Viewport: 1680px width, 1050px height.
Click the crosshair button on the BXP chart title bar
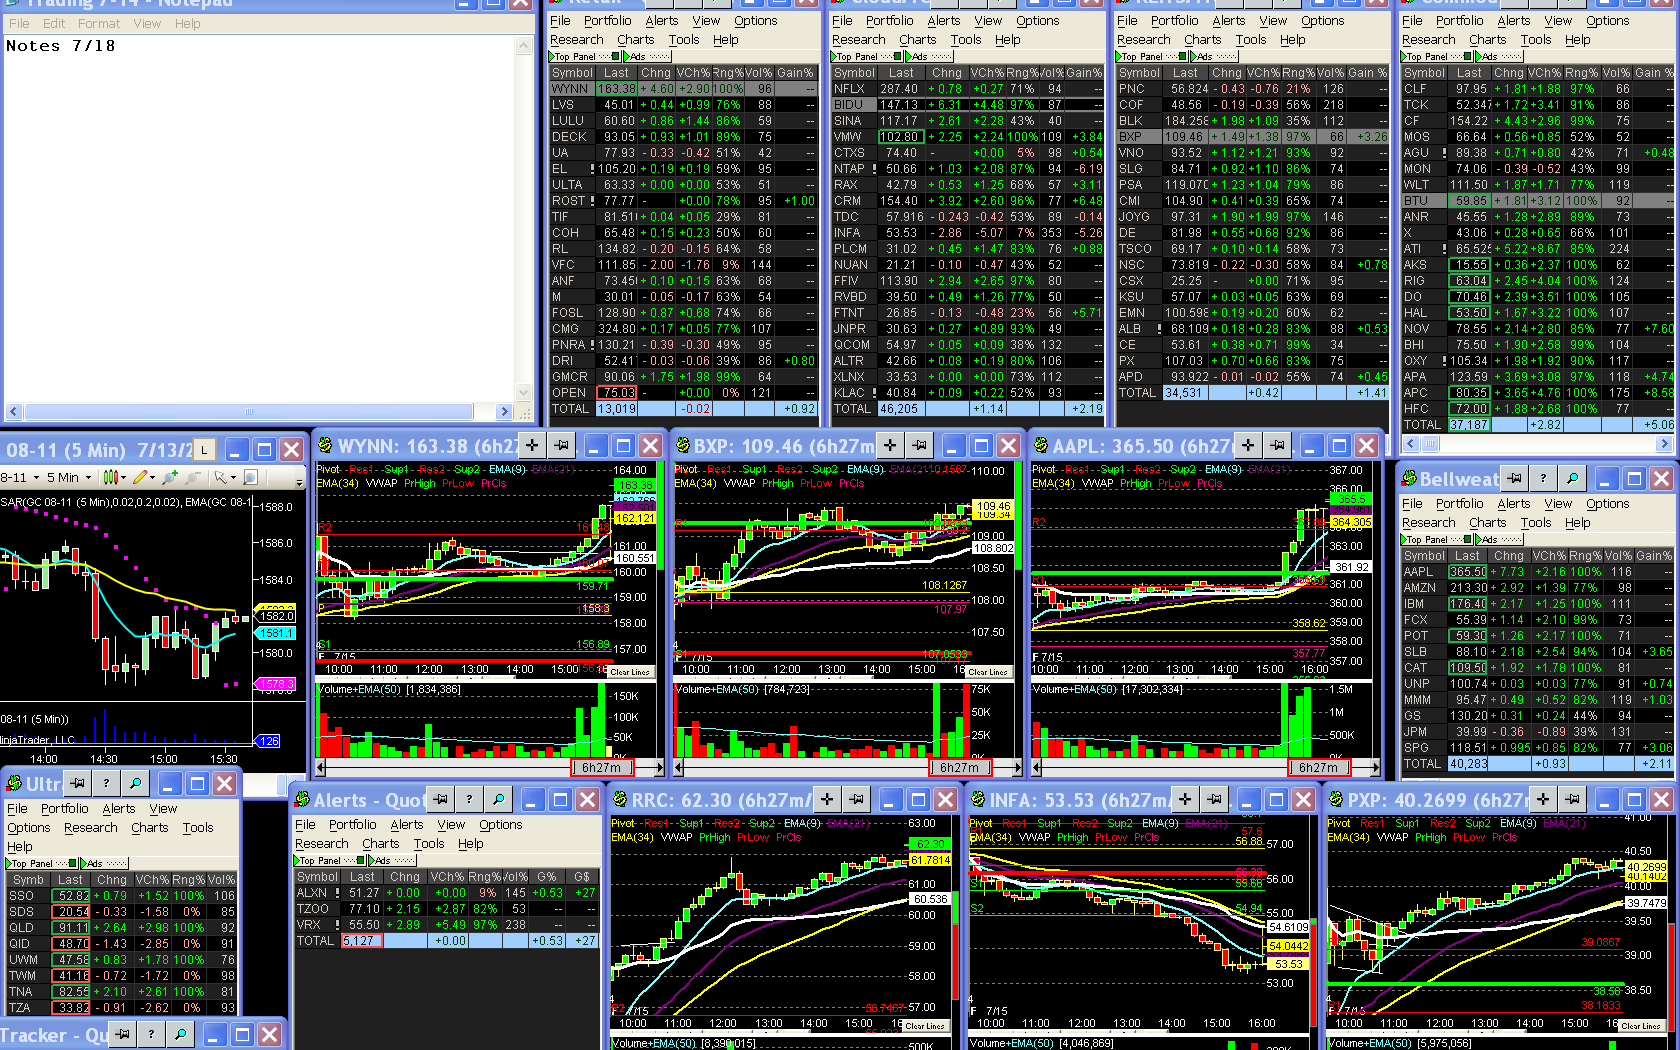[890, 445]
